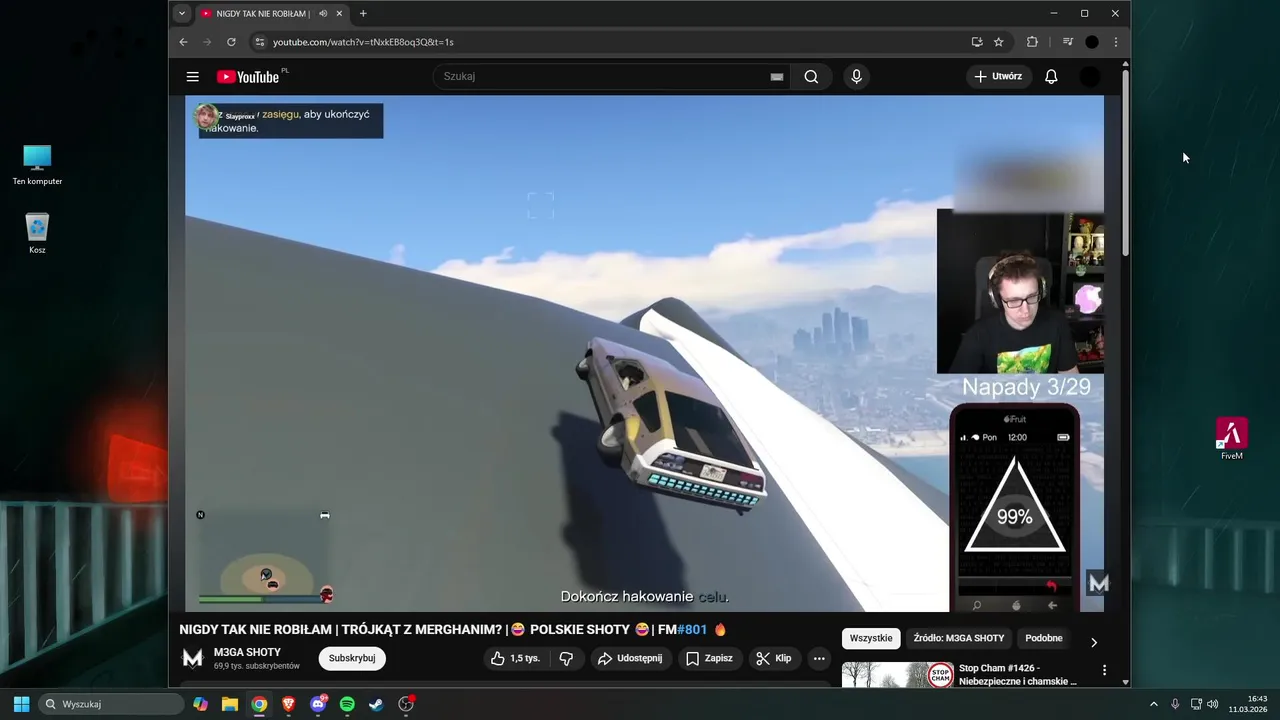1280x720 pixels.
Task: Open Ten komputer desktop icon
Action: [37, 165]
